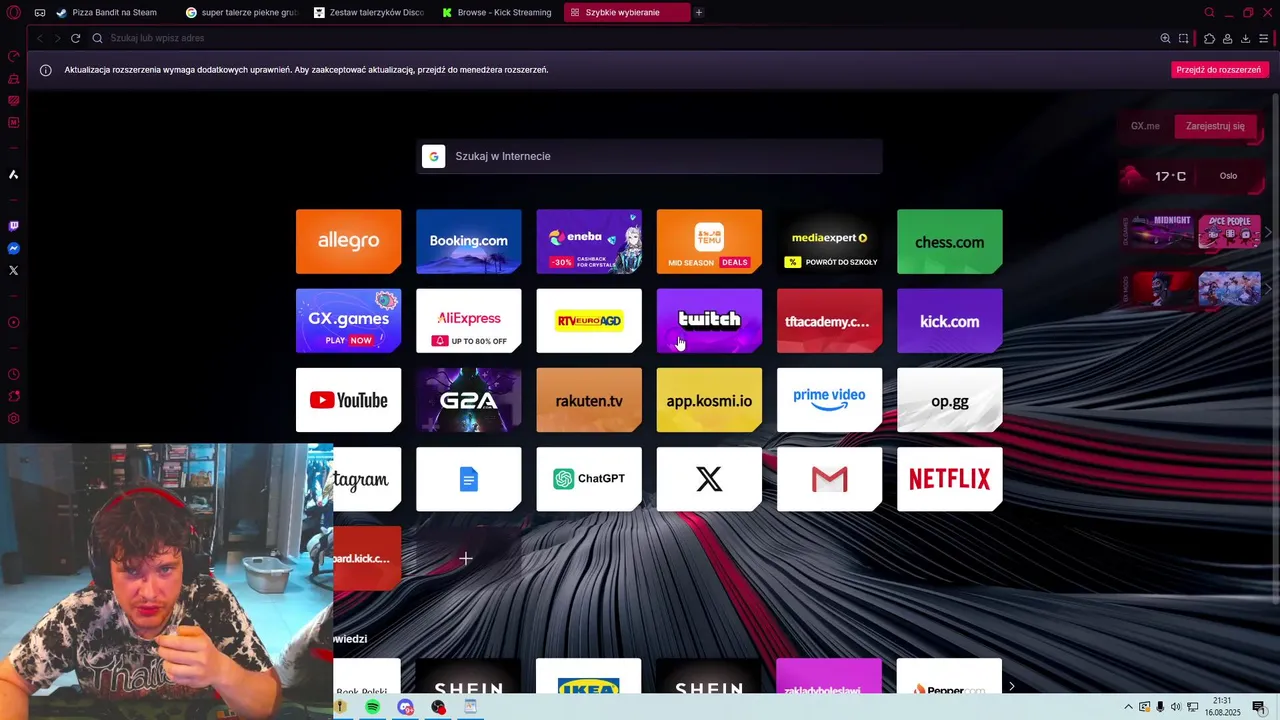Open sidebar Settings gear icon
This screenshot has width=1280, height=720.
14,418
